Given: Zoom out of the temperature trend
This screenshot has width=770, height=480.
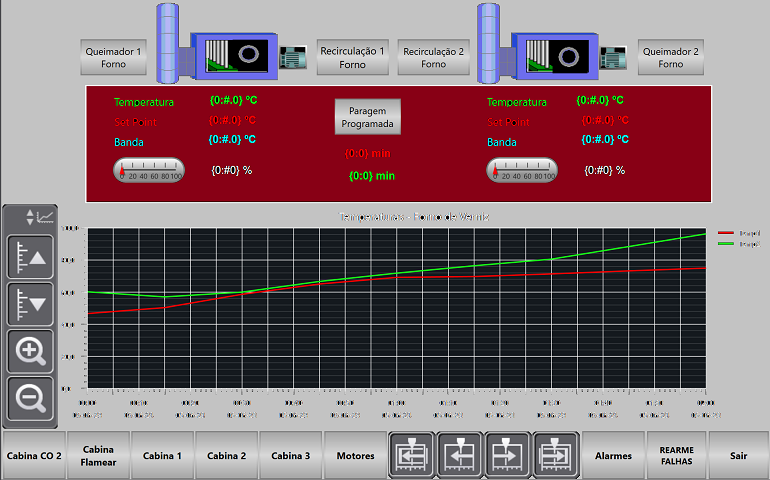Looking at the screenshot, I should [30, 398].
